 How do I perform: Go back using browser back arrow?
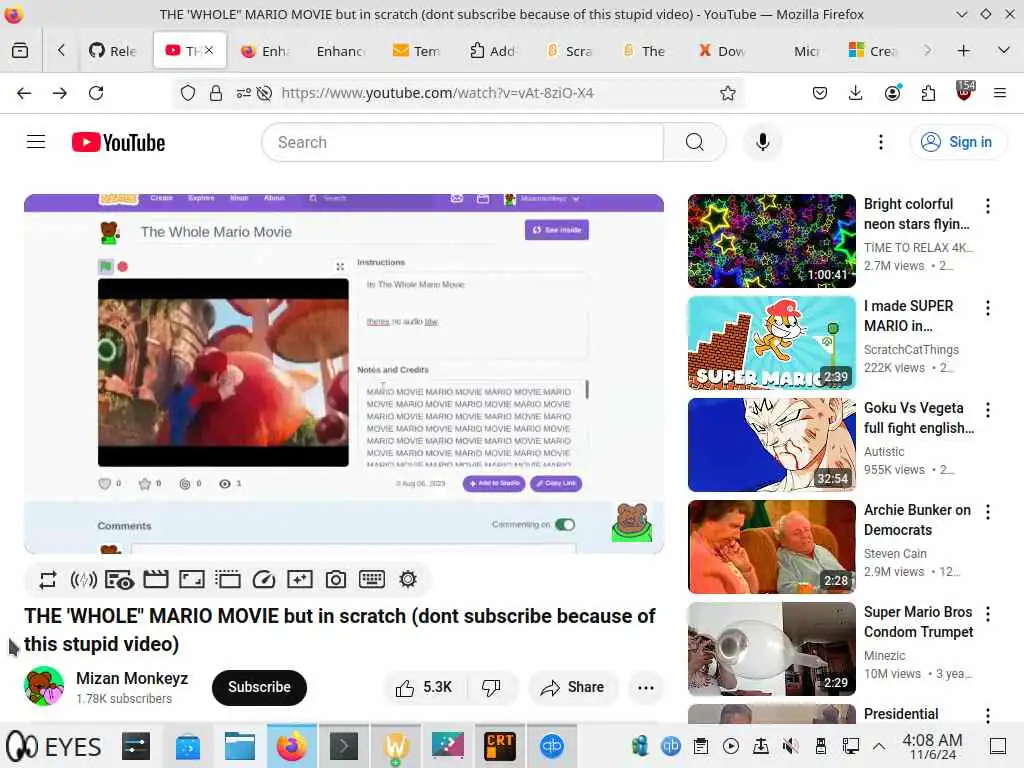pyautogui.click(x=24, y=93)
